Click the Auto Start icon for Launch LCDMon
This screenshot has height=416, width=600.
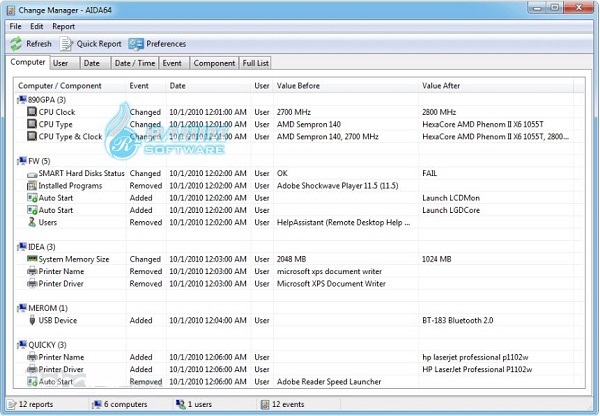pyautogui.click(x=32, y=198)
